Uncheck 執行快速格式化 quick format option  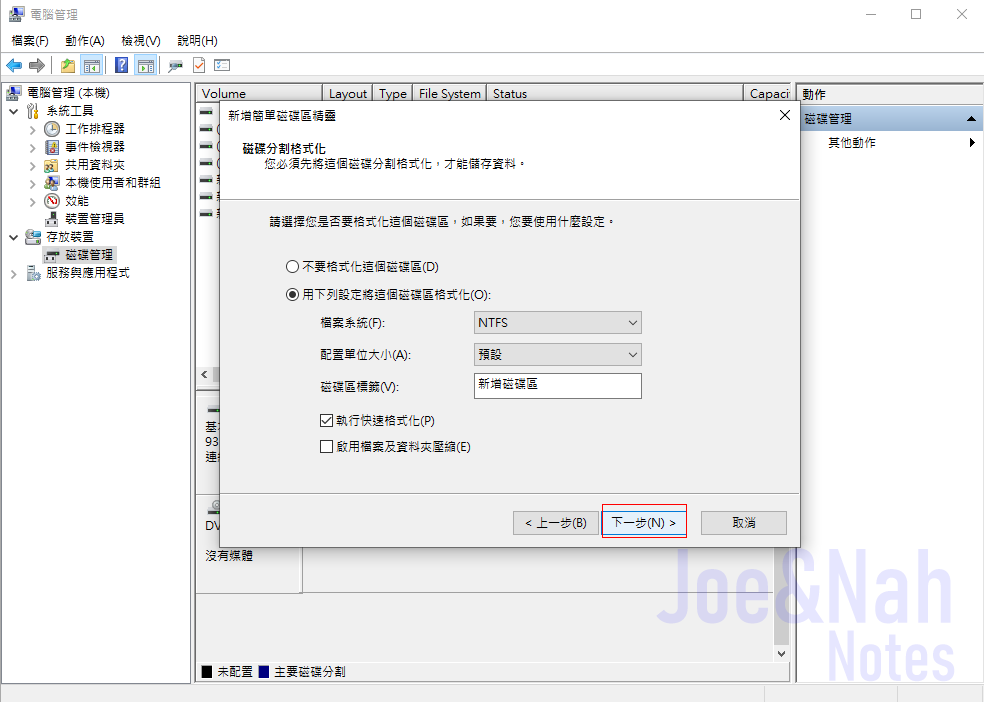[x=325, y=420]
